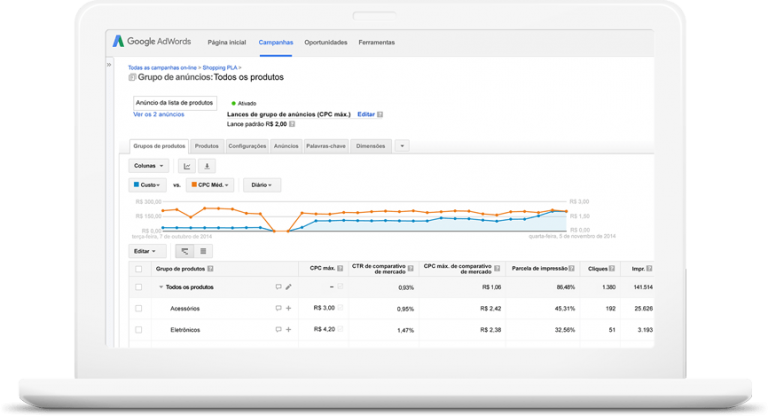The image size is (768, 416).
Task: Open the Diário interval dropdown
Action: coord(262,185)
